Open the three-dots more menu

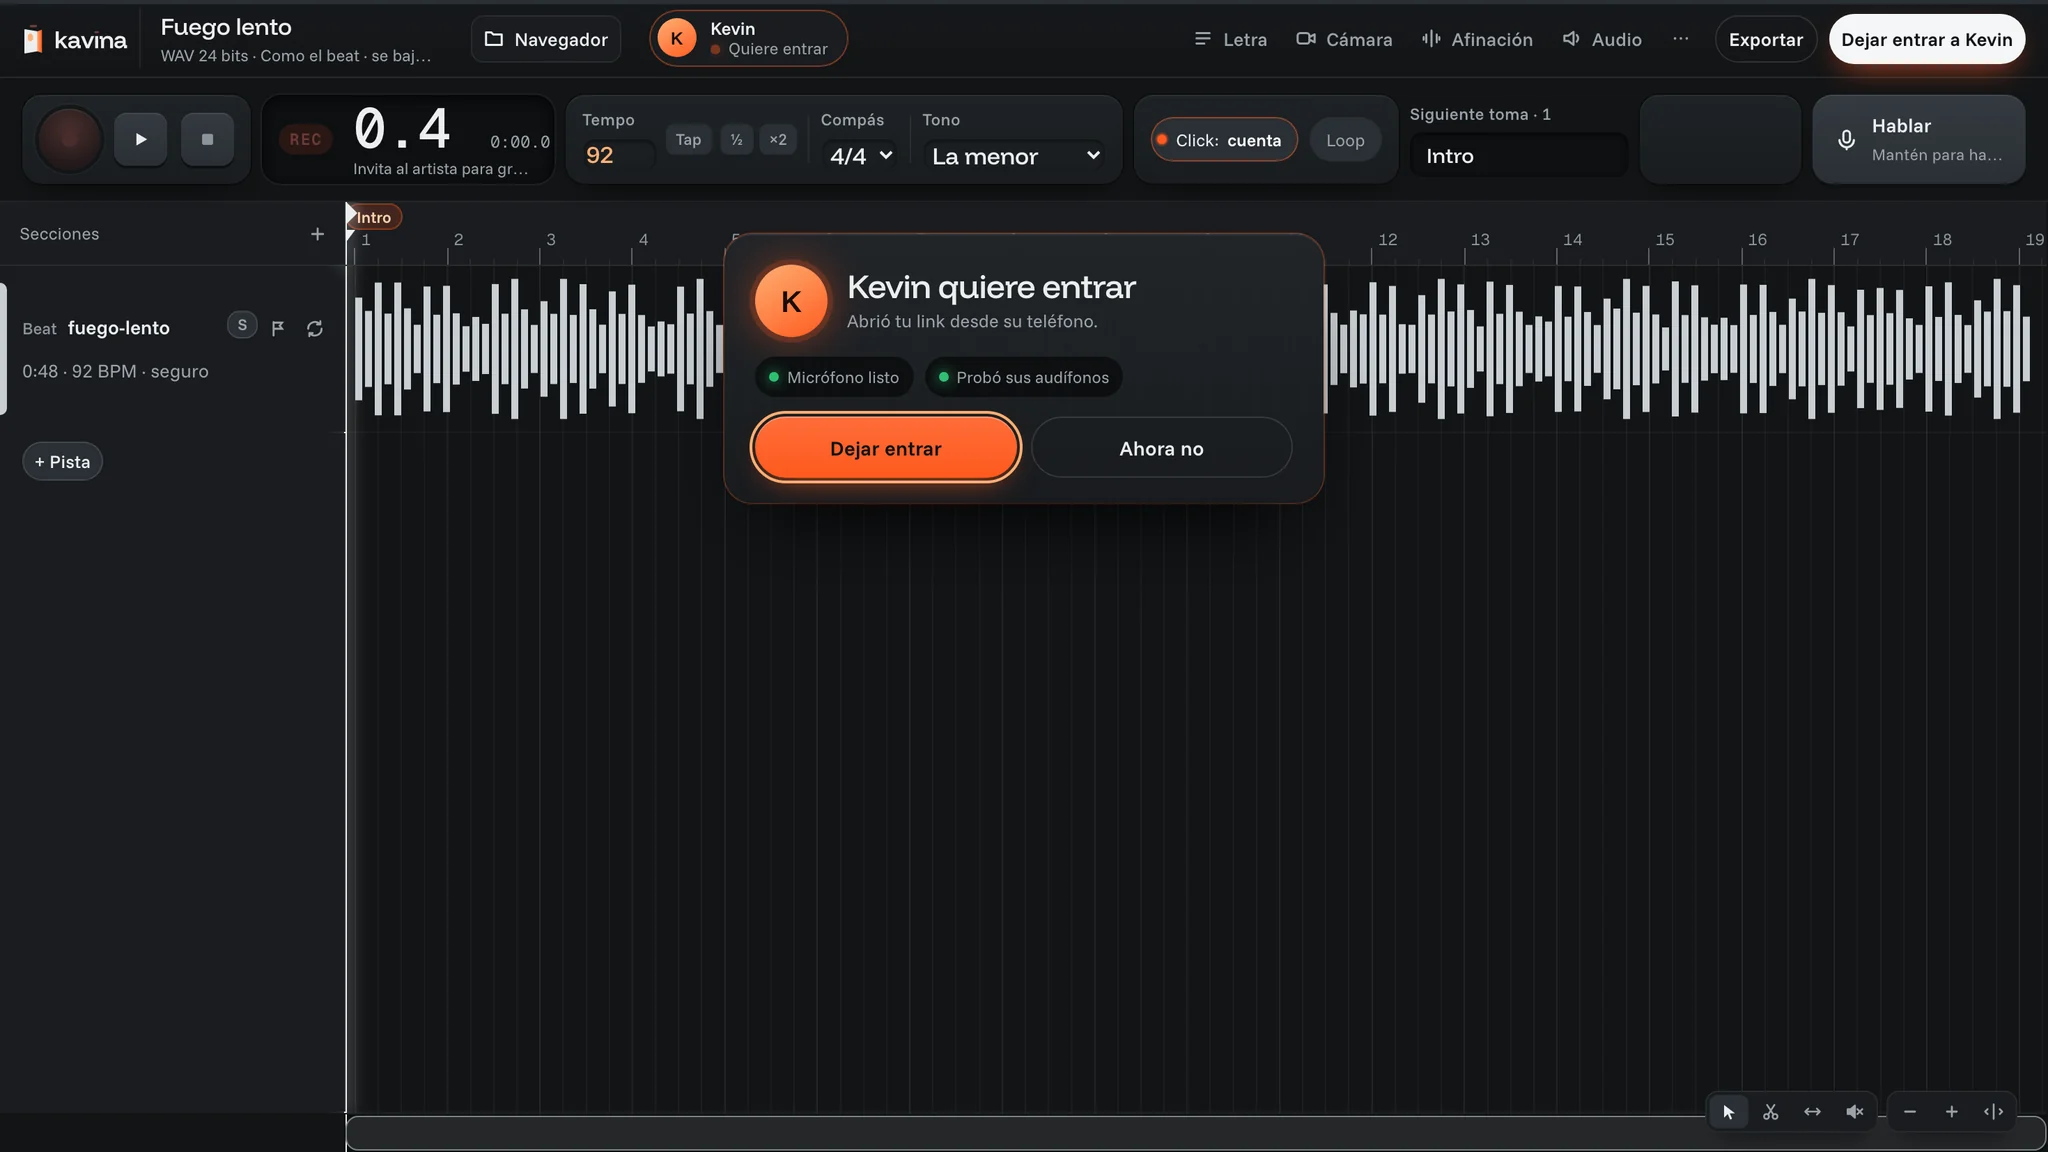pyautogui.click(x=1681, y=39)
